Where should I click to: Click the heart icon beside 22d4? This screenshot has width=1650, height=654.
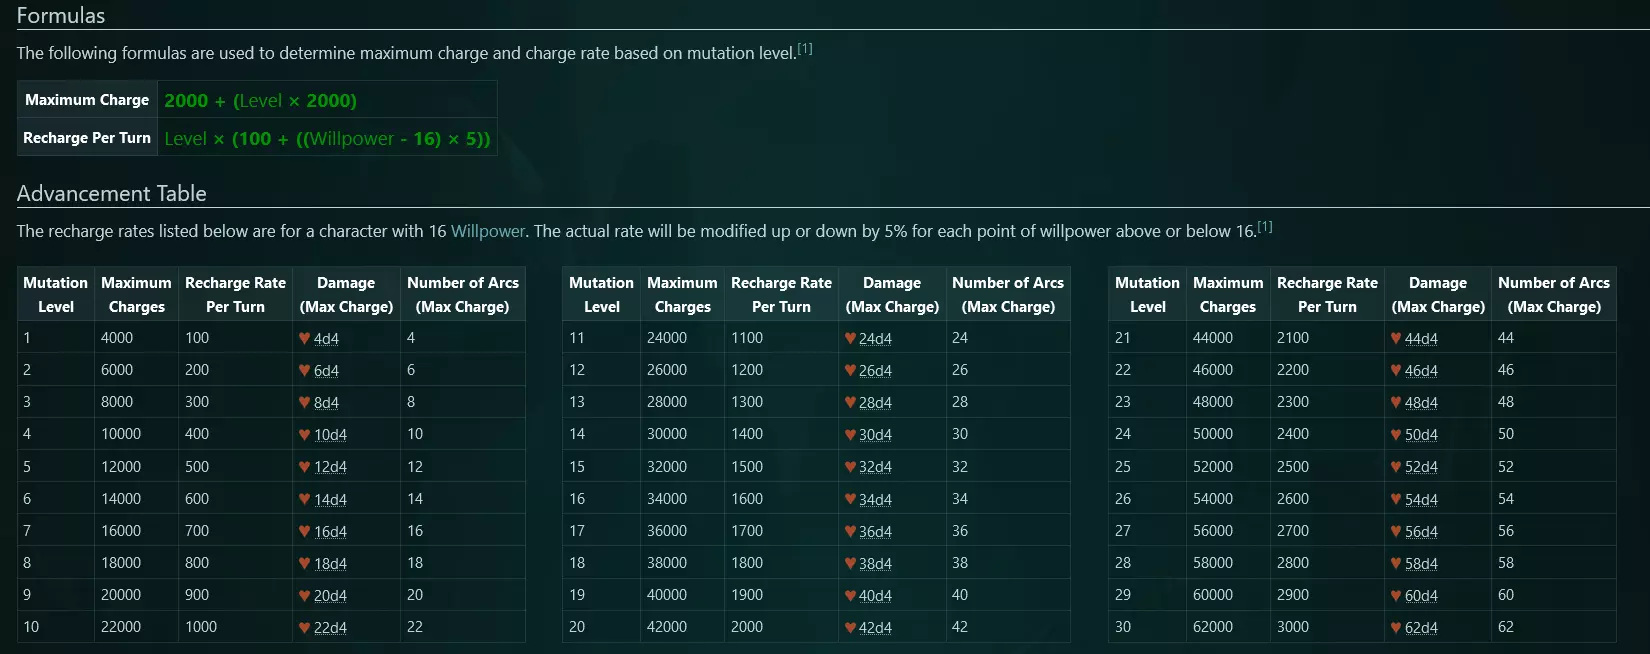[x=304, y=628]
